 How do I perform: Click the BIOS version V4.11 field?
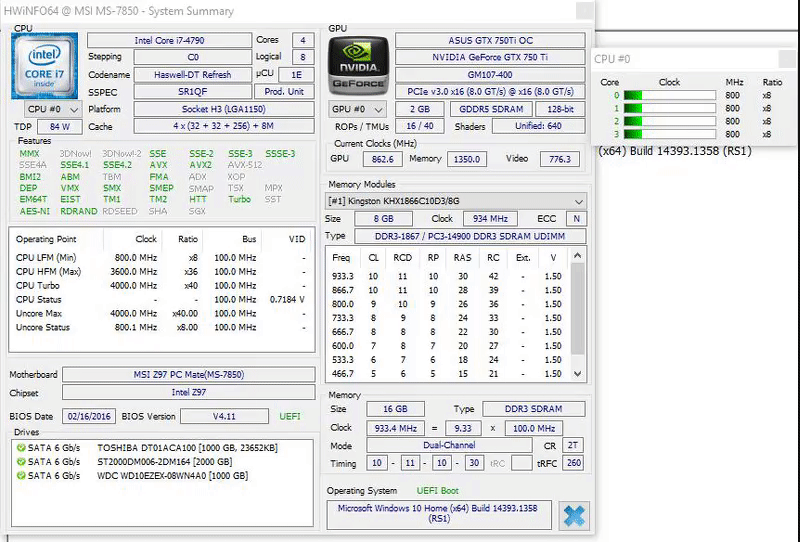pyautogui.click(x=224, y=416)
